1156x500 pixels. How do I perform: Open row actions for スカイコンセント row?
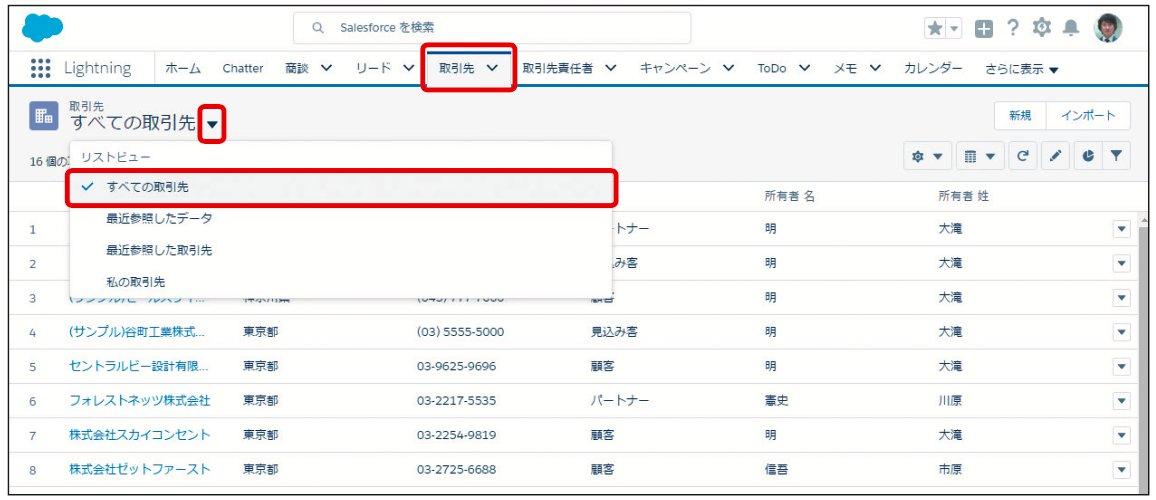pyautogui.click(x=1121, y=434)
